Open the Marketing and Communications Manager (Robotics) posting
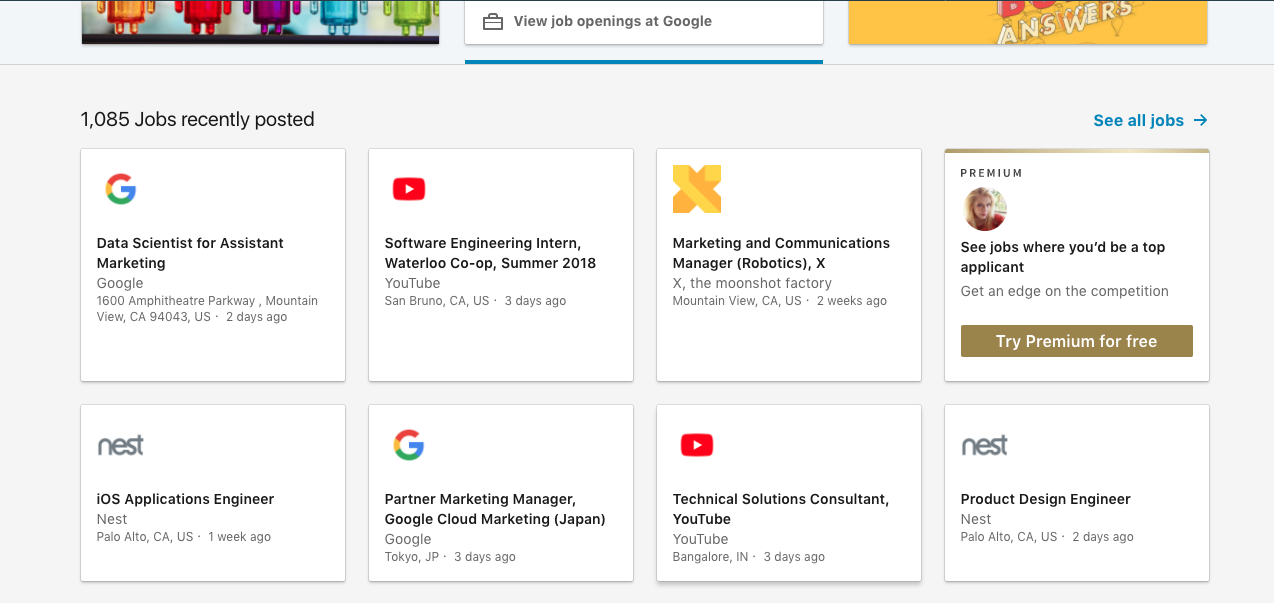 781,253
